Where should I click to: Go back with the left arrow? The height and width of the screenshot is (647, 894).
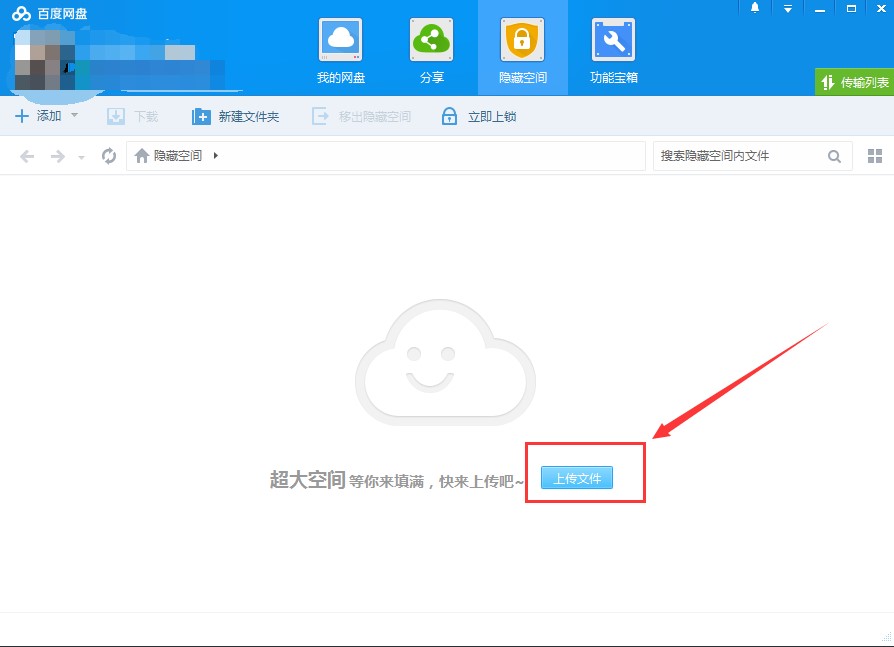[27, 156]
